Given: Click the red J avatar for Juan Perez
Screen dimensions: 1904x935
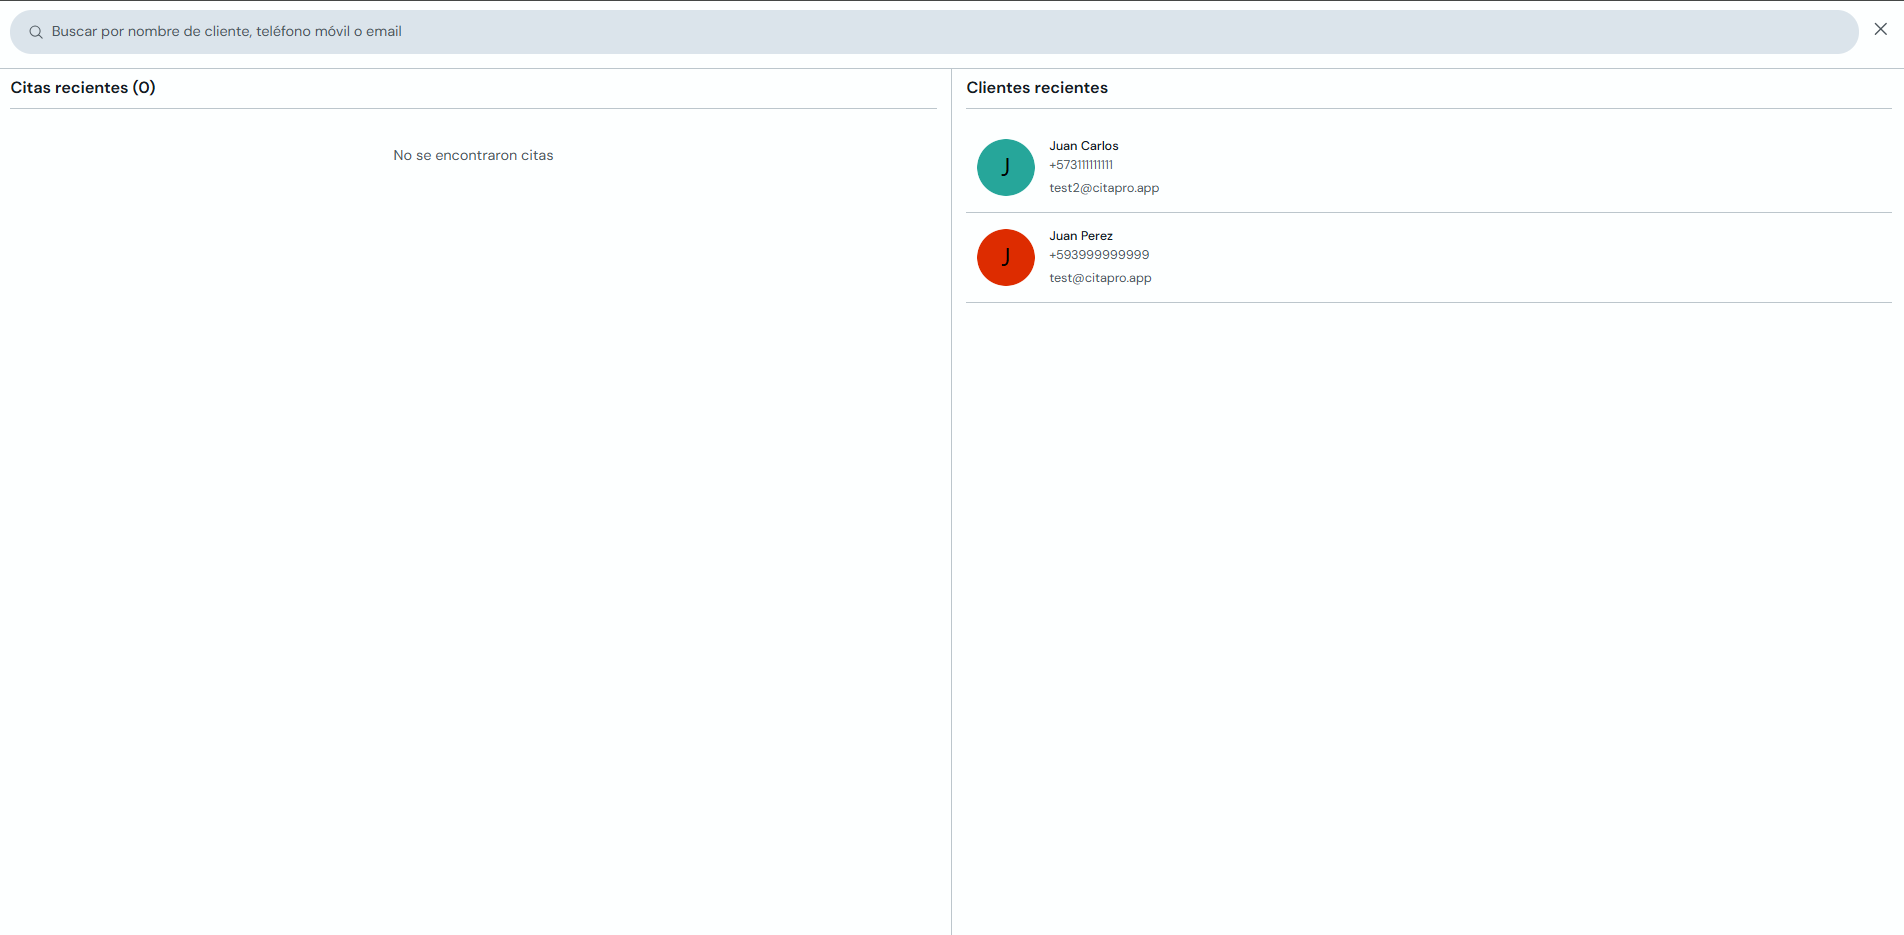Looking at the screenshot, I should [x=1005, y=257].
